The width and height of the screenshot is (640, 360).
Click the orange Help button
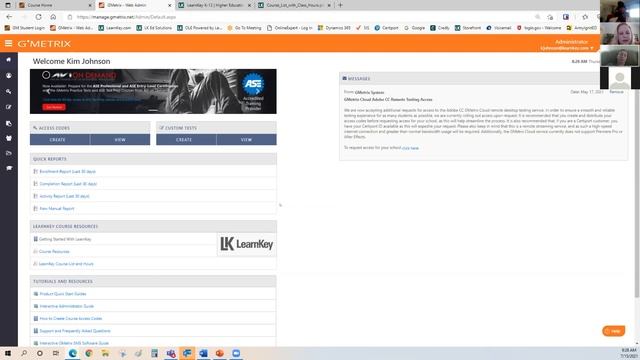[613, 331]
